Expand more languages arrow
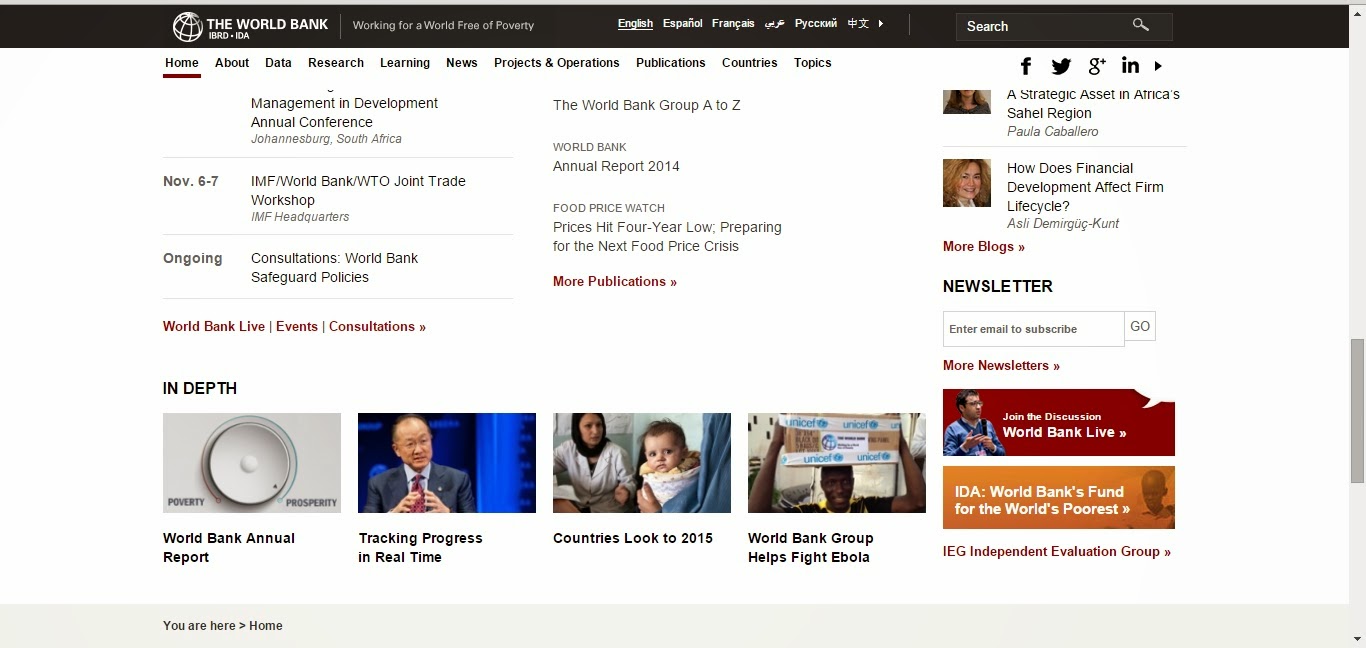 click(x=881, y=23)
